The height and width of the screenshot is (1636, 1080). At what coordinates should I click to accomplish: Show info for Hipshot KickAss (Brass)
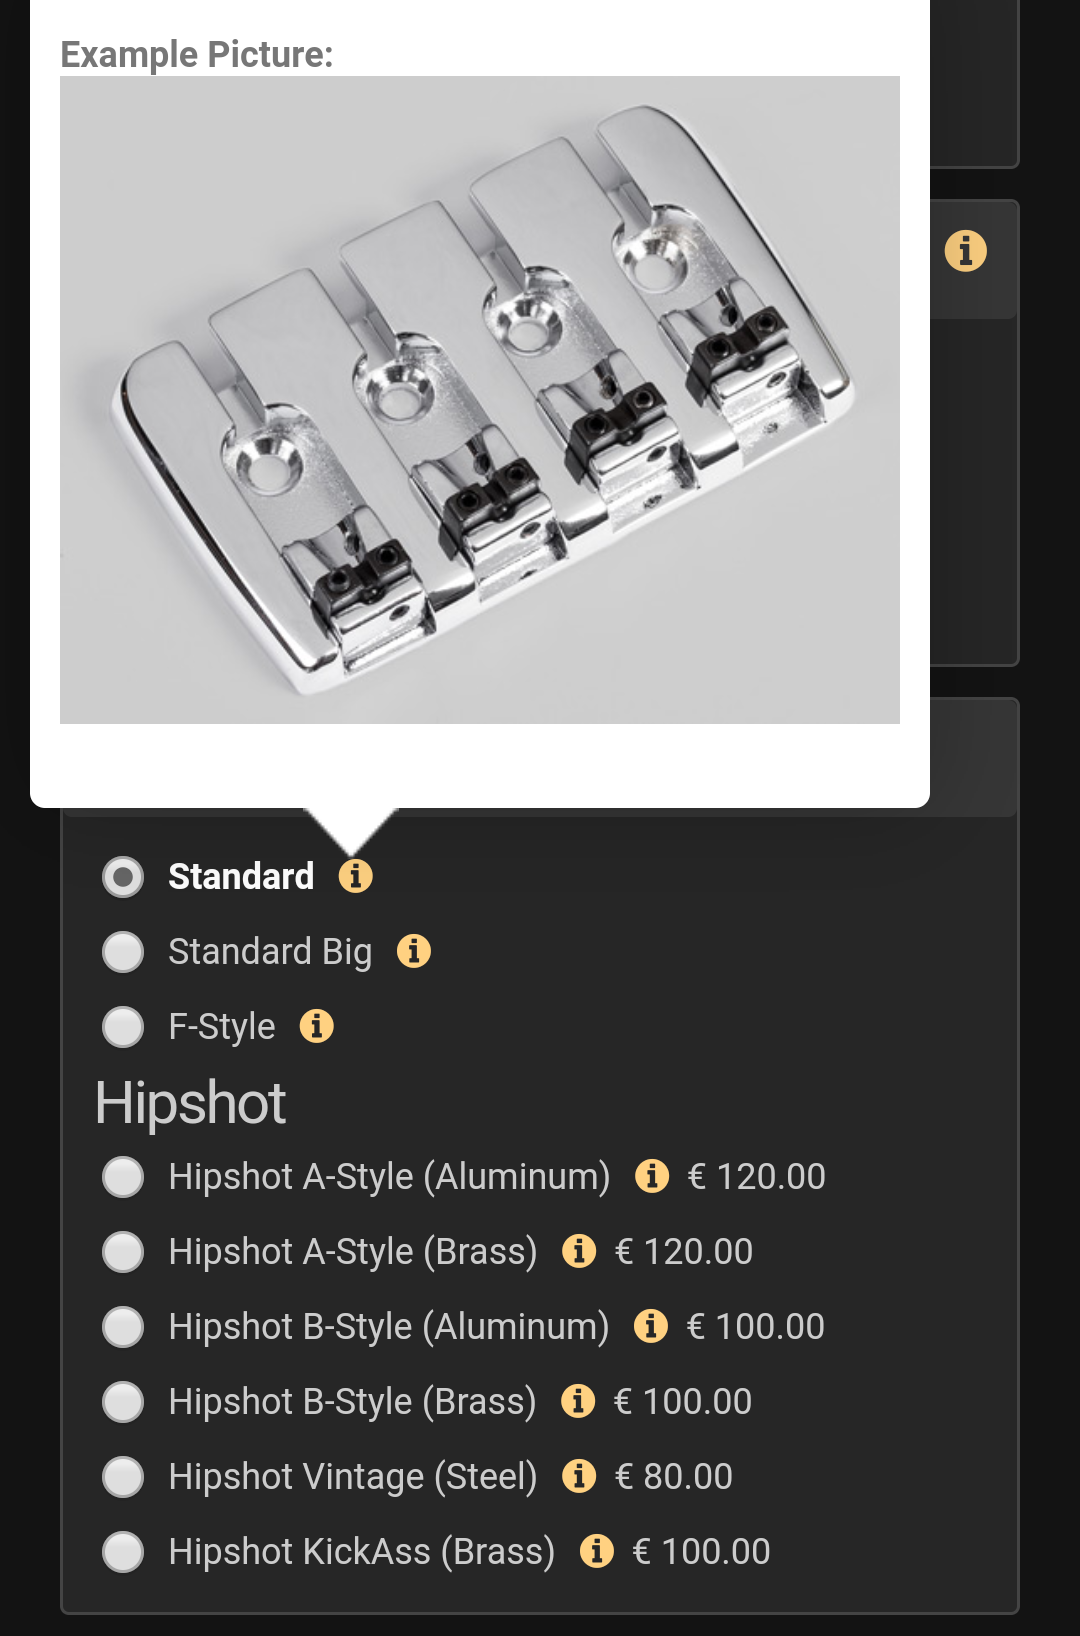pos(597,1551)
